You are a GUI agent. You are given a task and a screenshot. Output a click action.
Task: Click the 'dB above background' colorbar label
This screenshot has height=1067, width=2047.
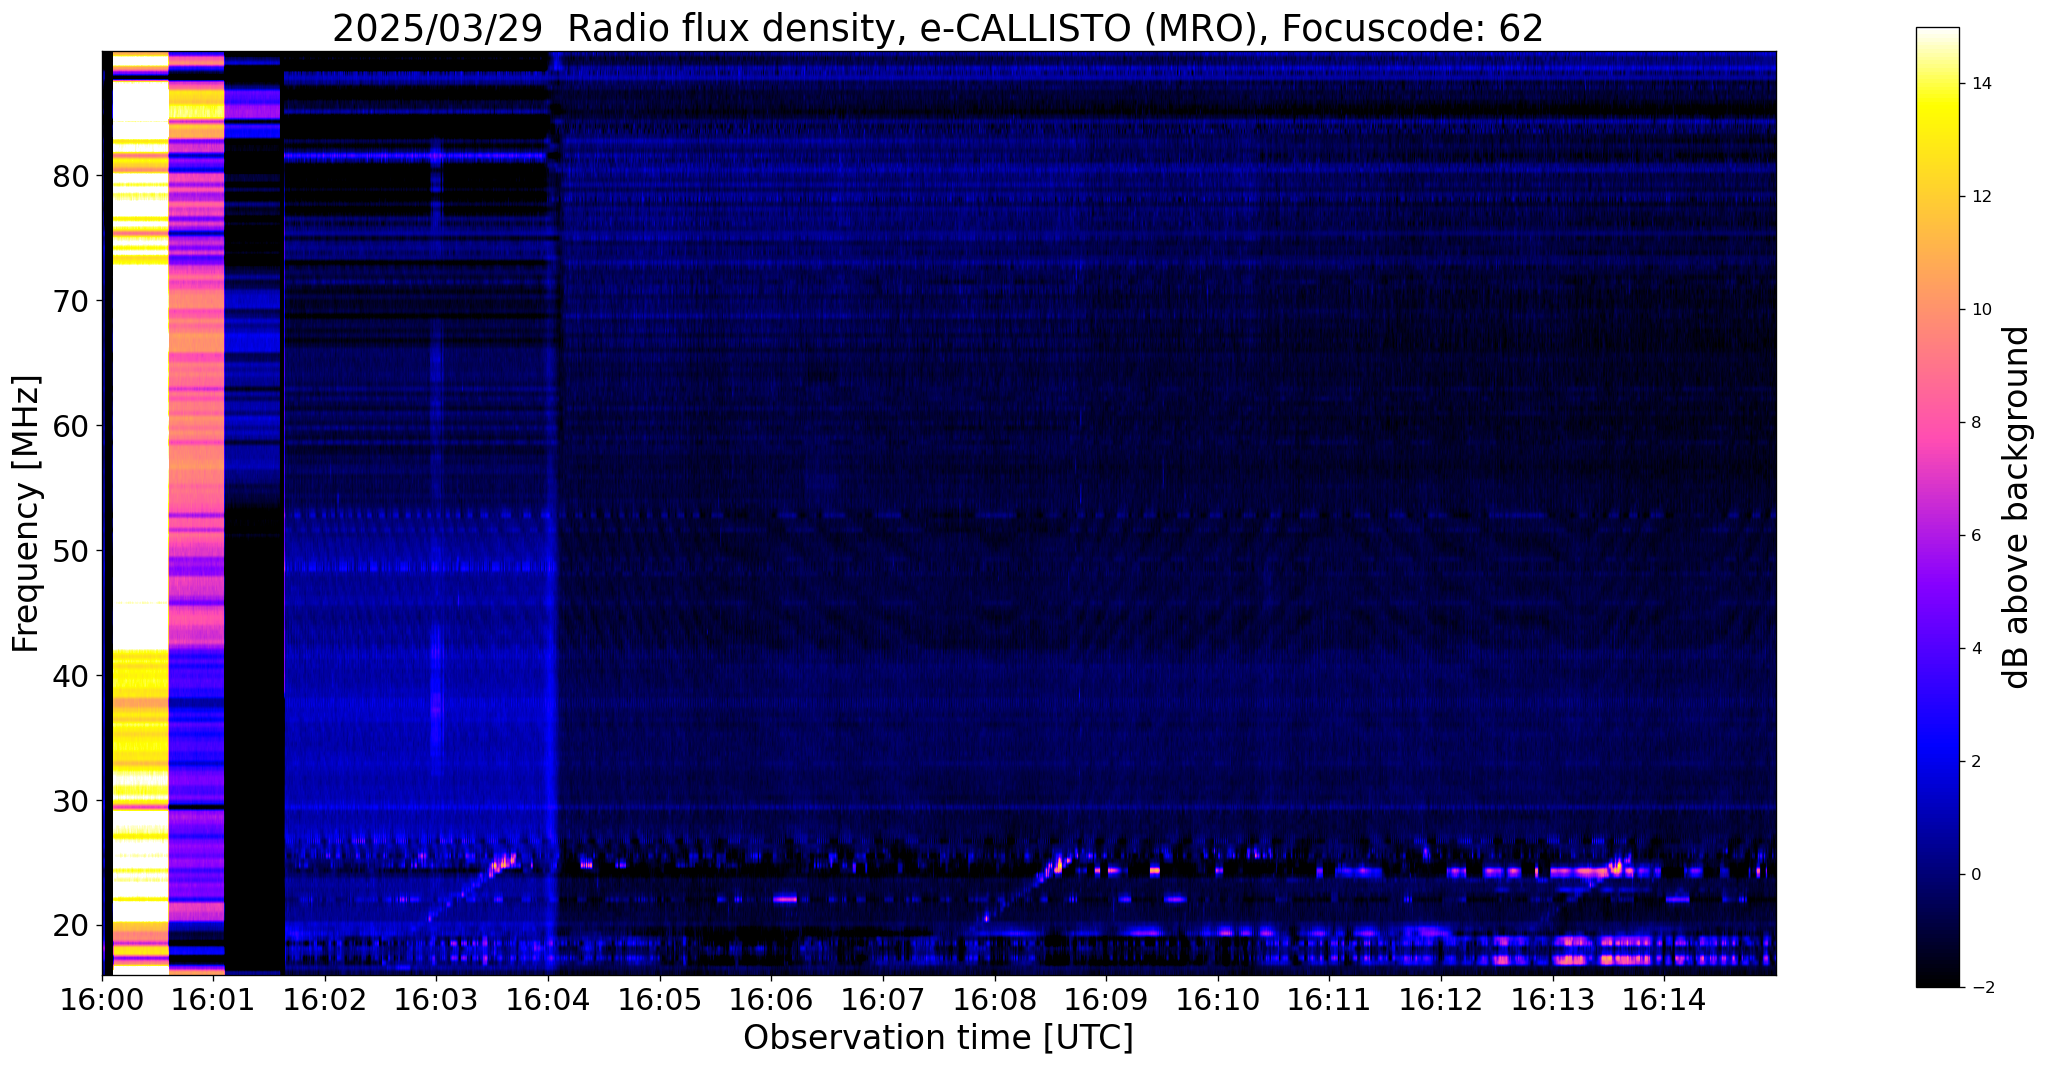click(2017, 507)
